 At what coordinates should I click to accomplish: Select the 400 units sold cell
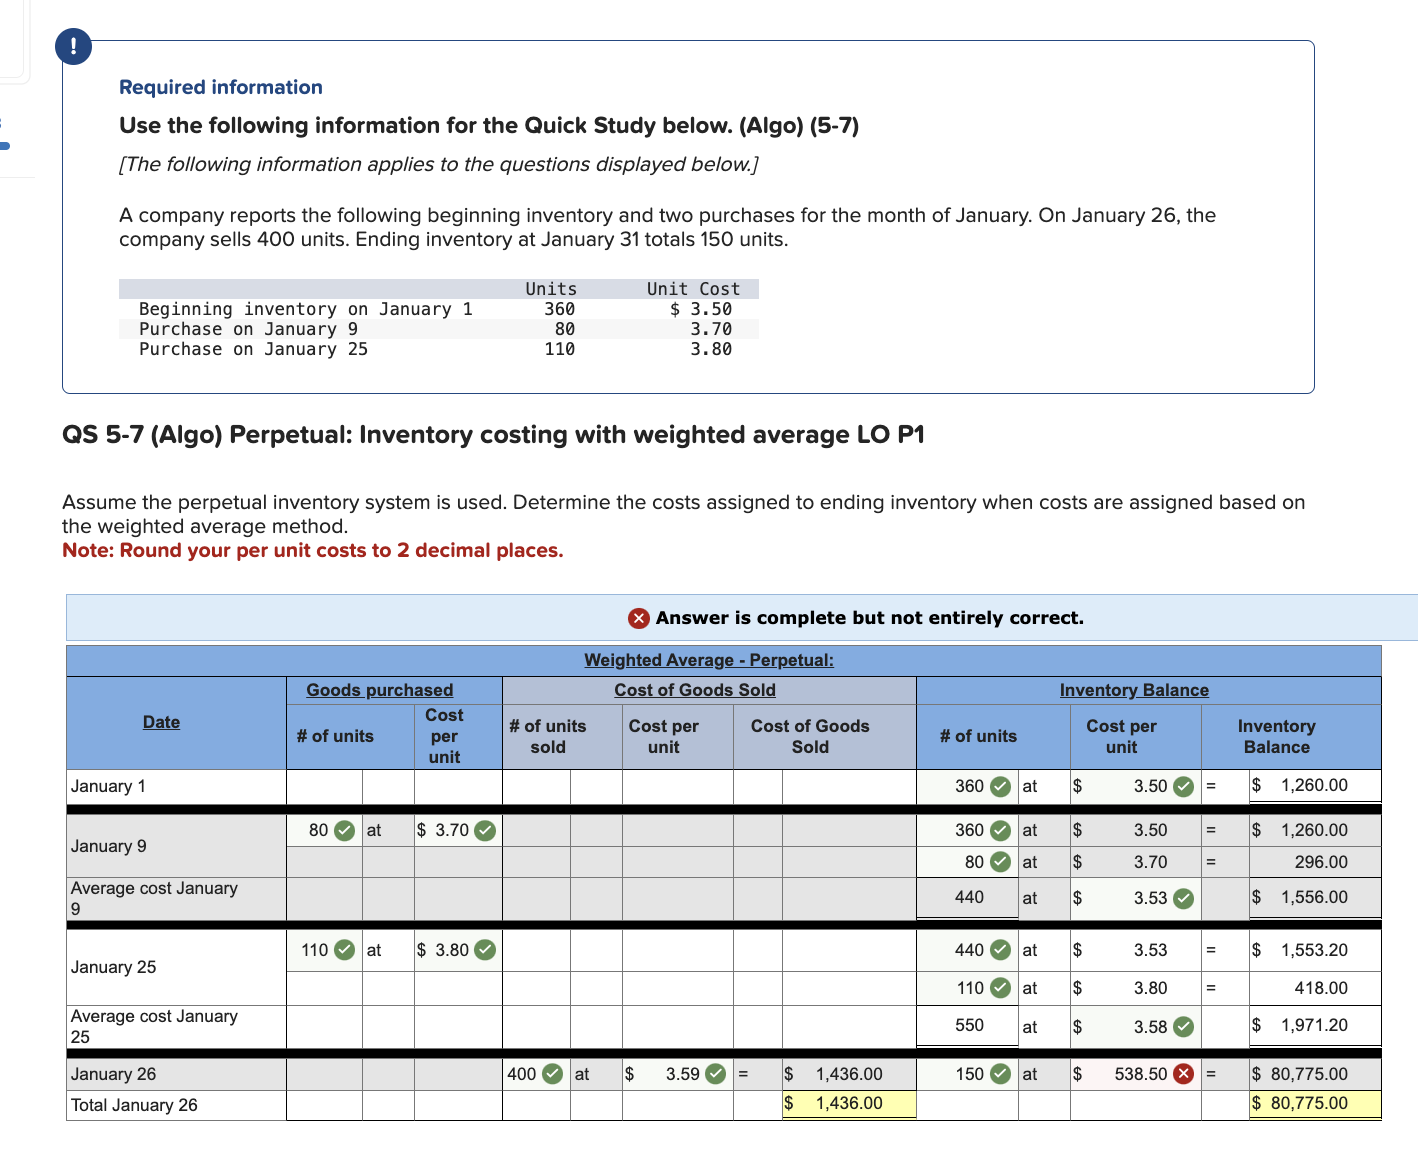pyautogui.click(x=536, y=1074)
